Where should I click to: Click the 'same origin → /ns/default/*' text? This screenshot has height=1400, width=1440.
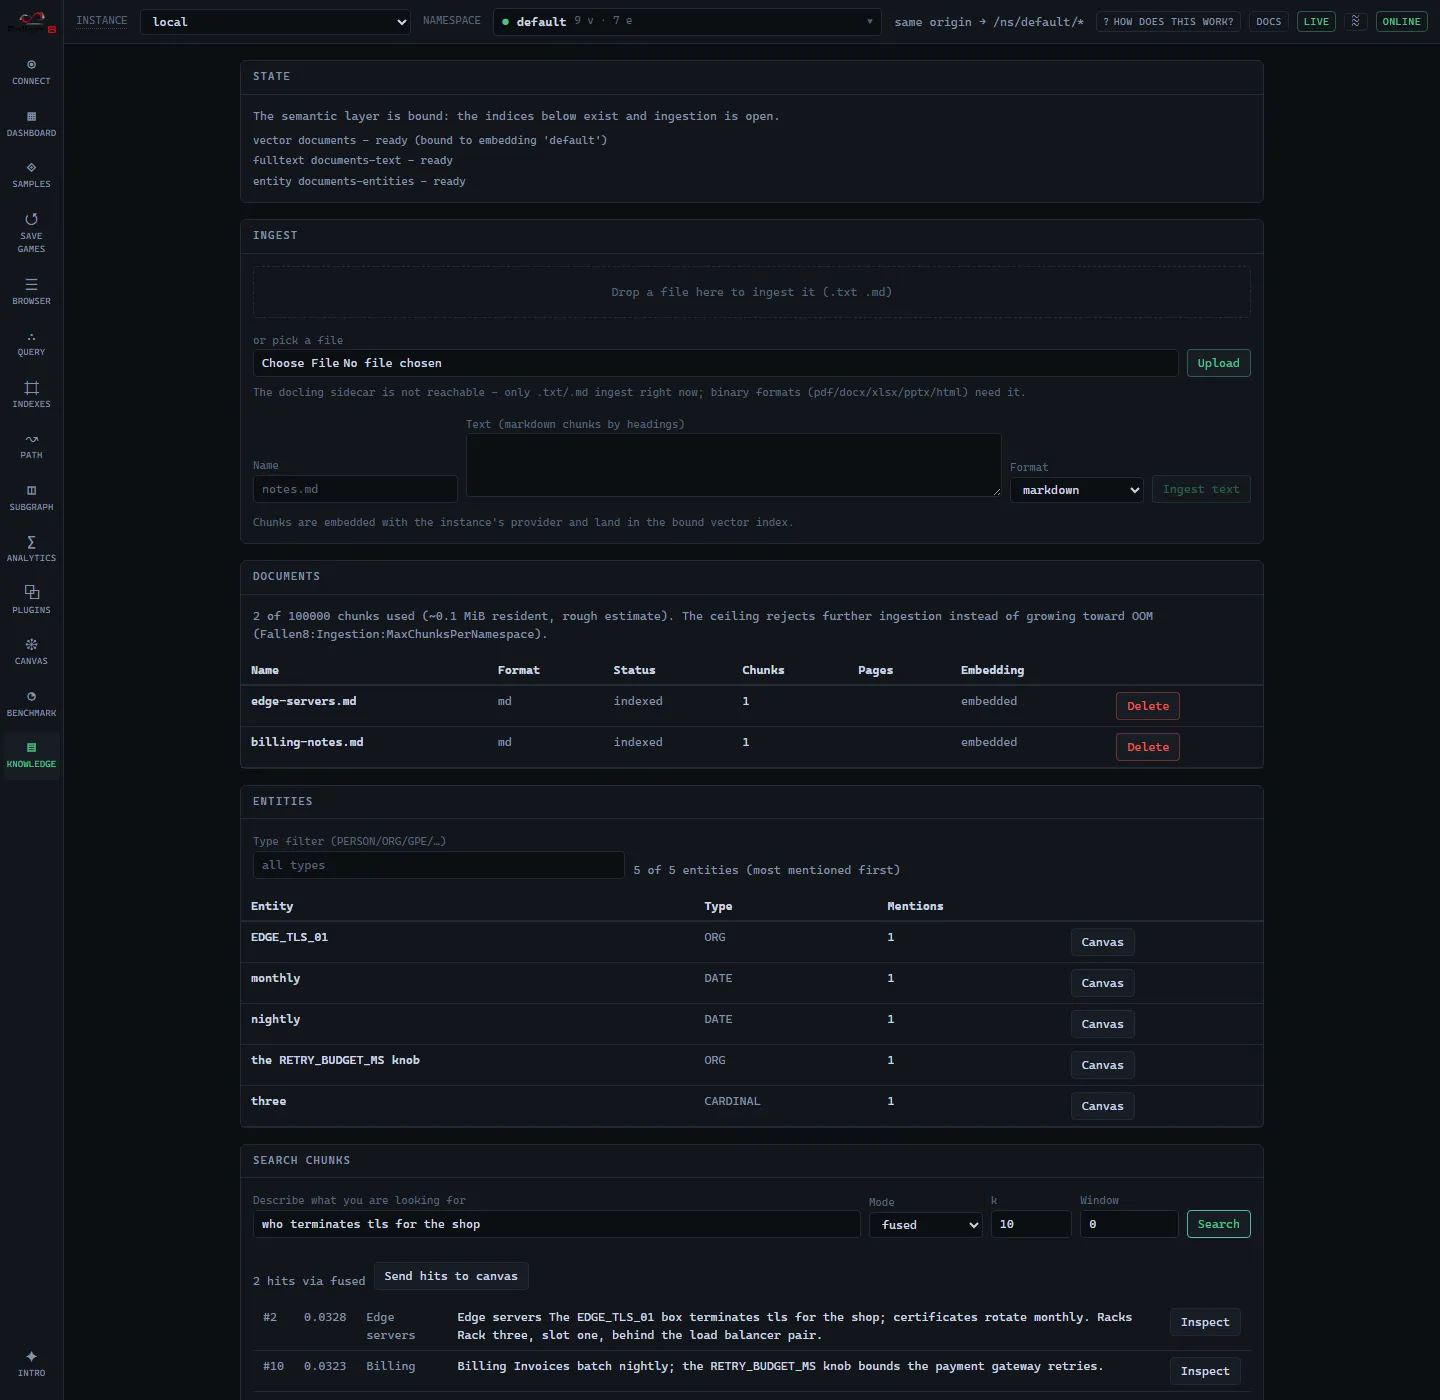(989, 22)
